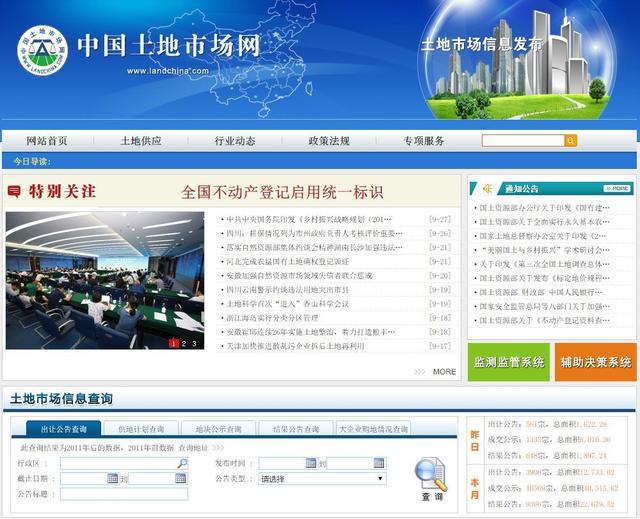Click the 行政区 input field
Screen dimensions: 640x519
tap(124, 463)
